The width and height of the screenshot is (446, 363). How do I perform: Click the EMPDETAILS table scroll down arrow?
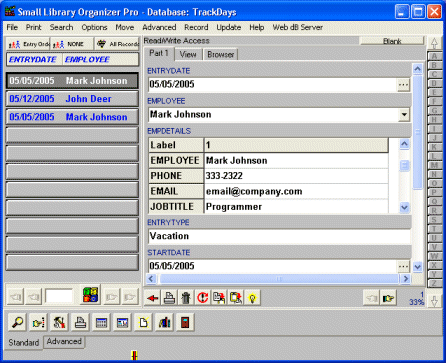pos(404,207)
